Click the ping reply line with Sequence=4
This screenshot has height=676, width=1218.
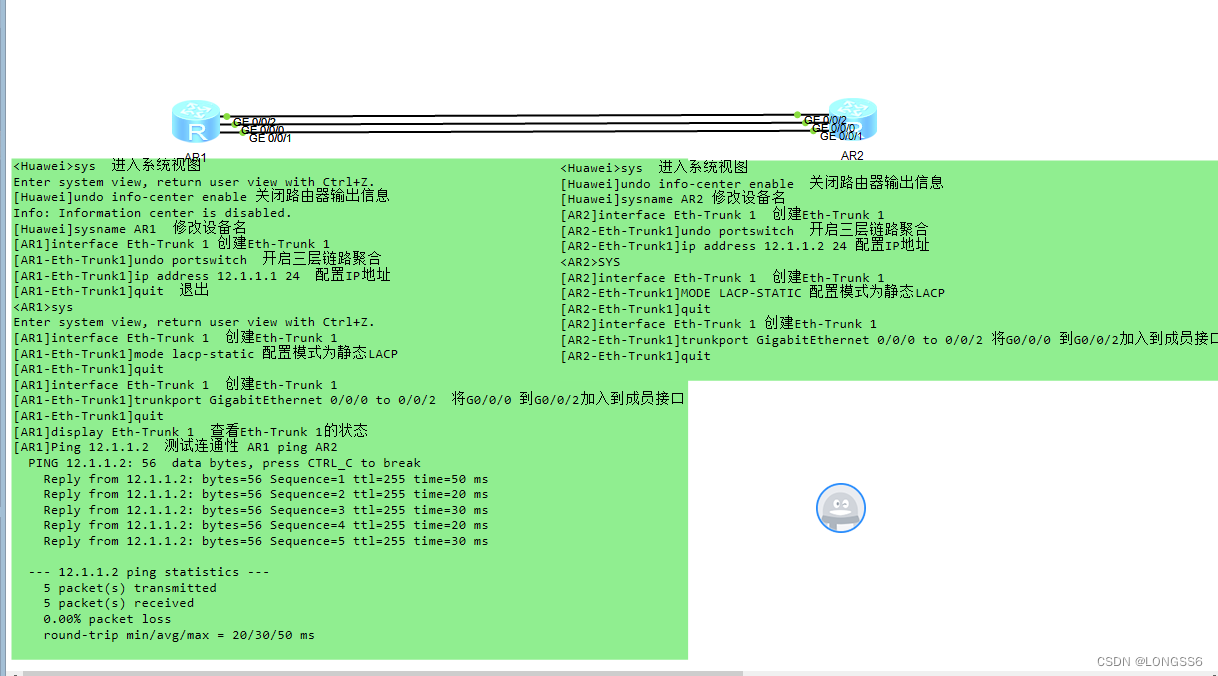266,525
